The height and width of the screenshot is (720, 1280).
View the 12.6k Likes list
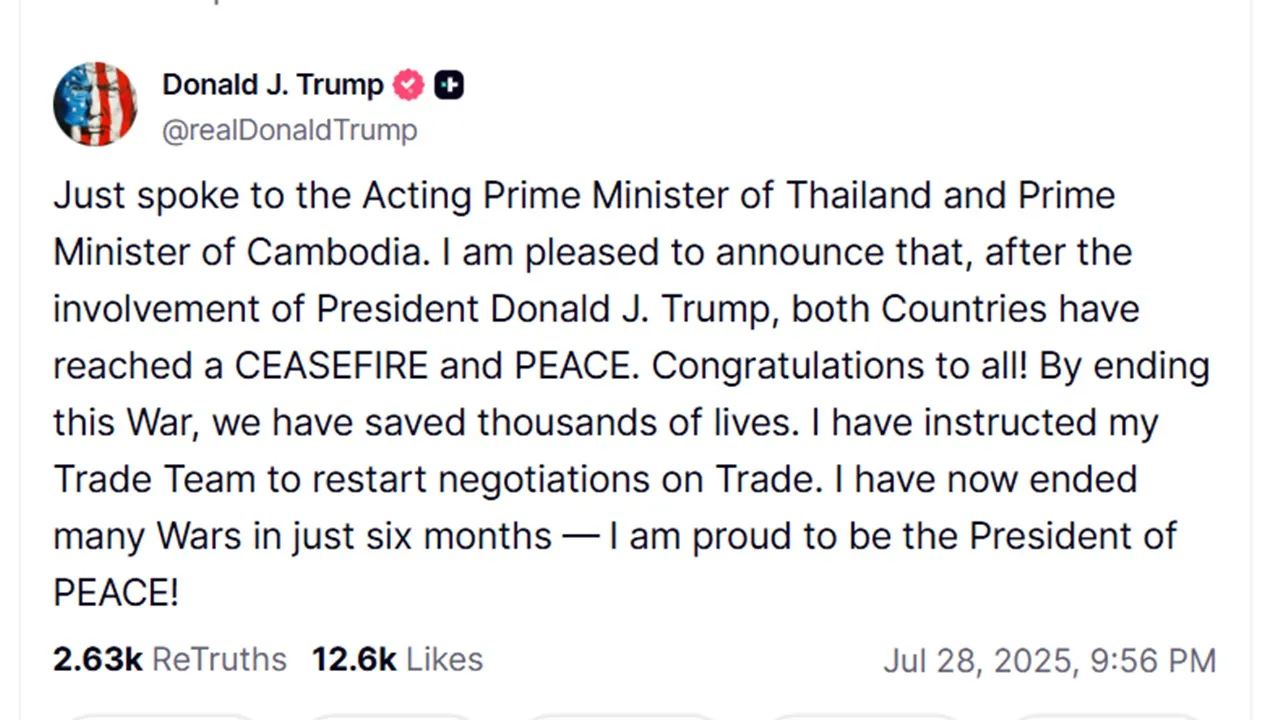coord(397,659)
